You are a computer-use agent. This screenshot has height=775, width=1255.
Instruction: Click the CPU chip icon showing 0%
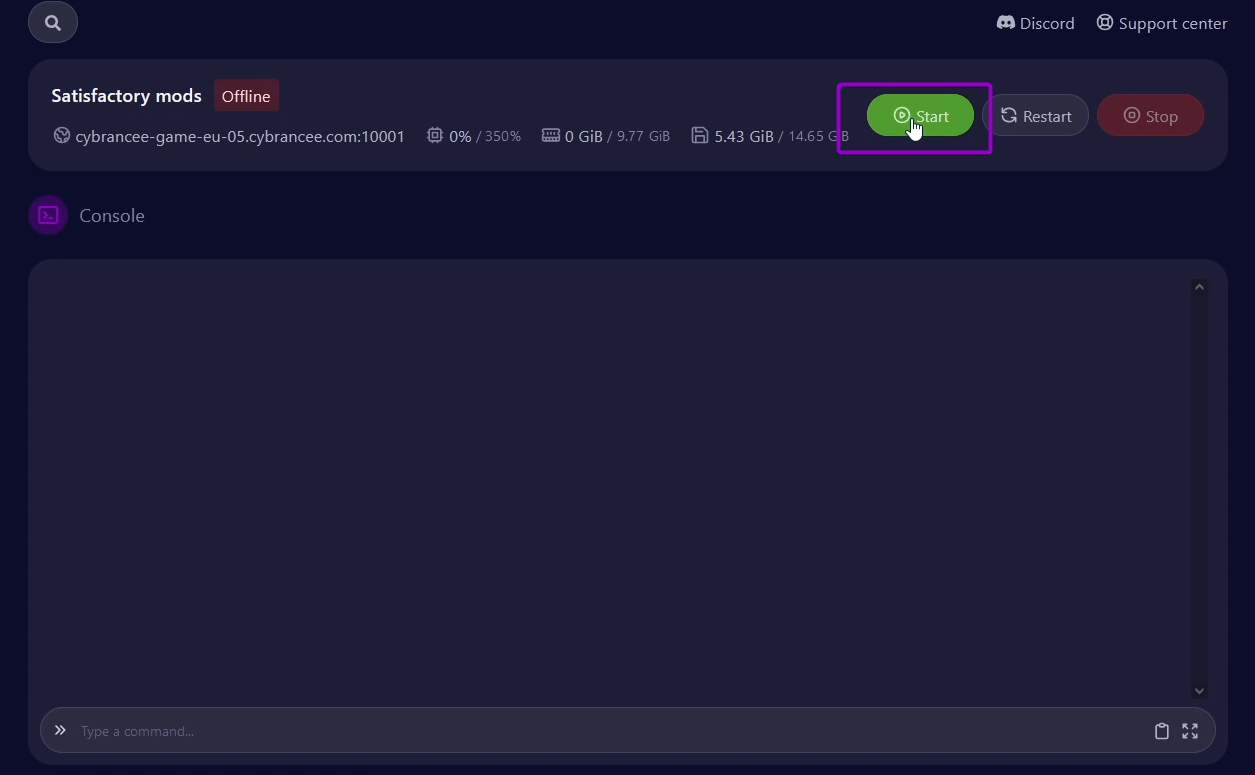pyautogui.click(x=434, y=135)
